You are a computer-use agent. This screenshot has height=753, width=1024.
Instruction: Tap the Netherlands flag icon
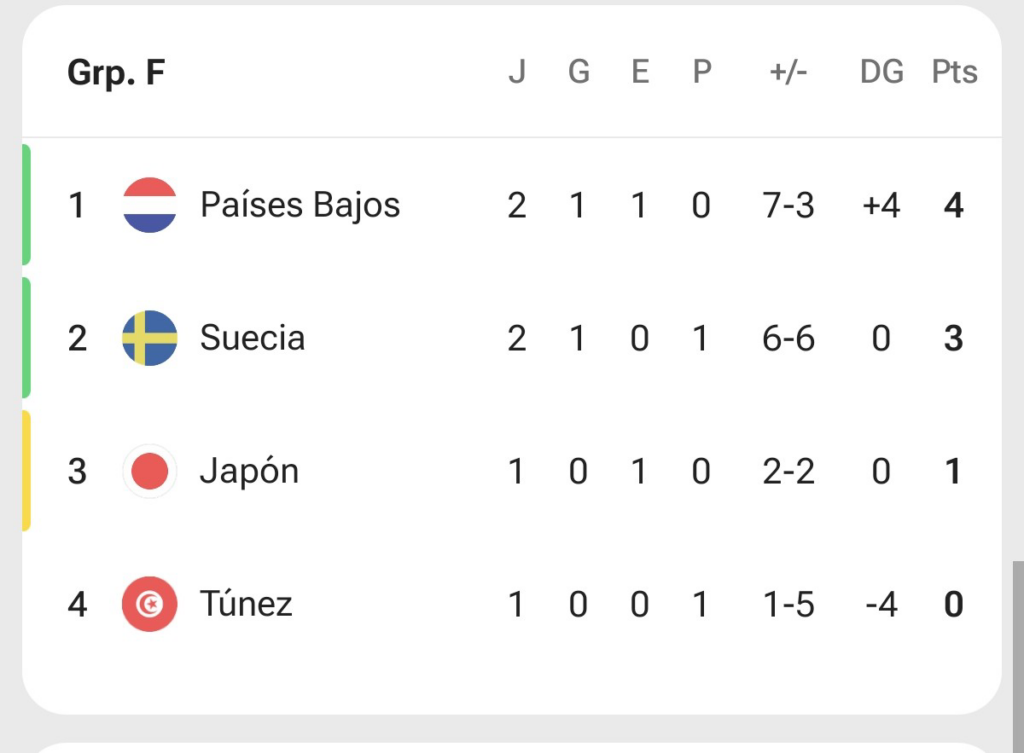150,205
